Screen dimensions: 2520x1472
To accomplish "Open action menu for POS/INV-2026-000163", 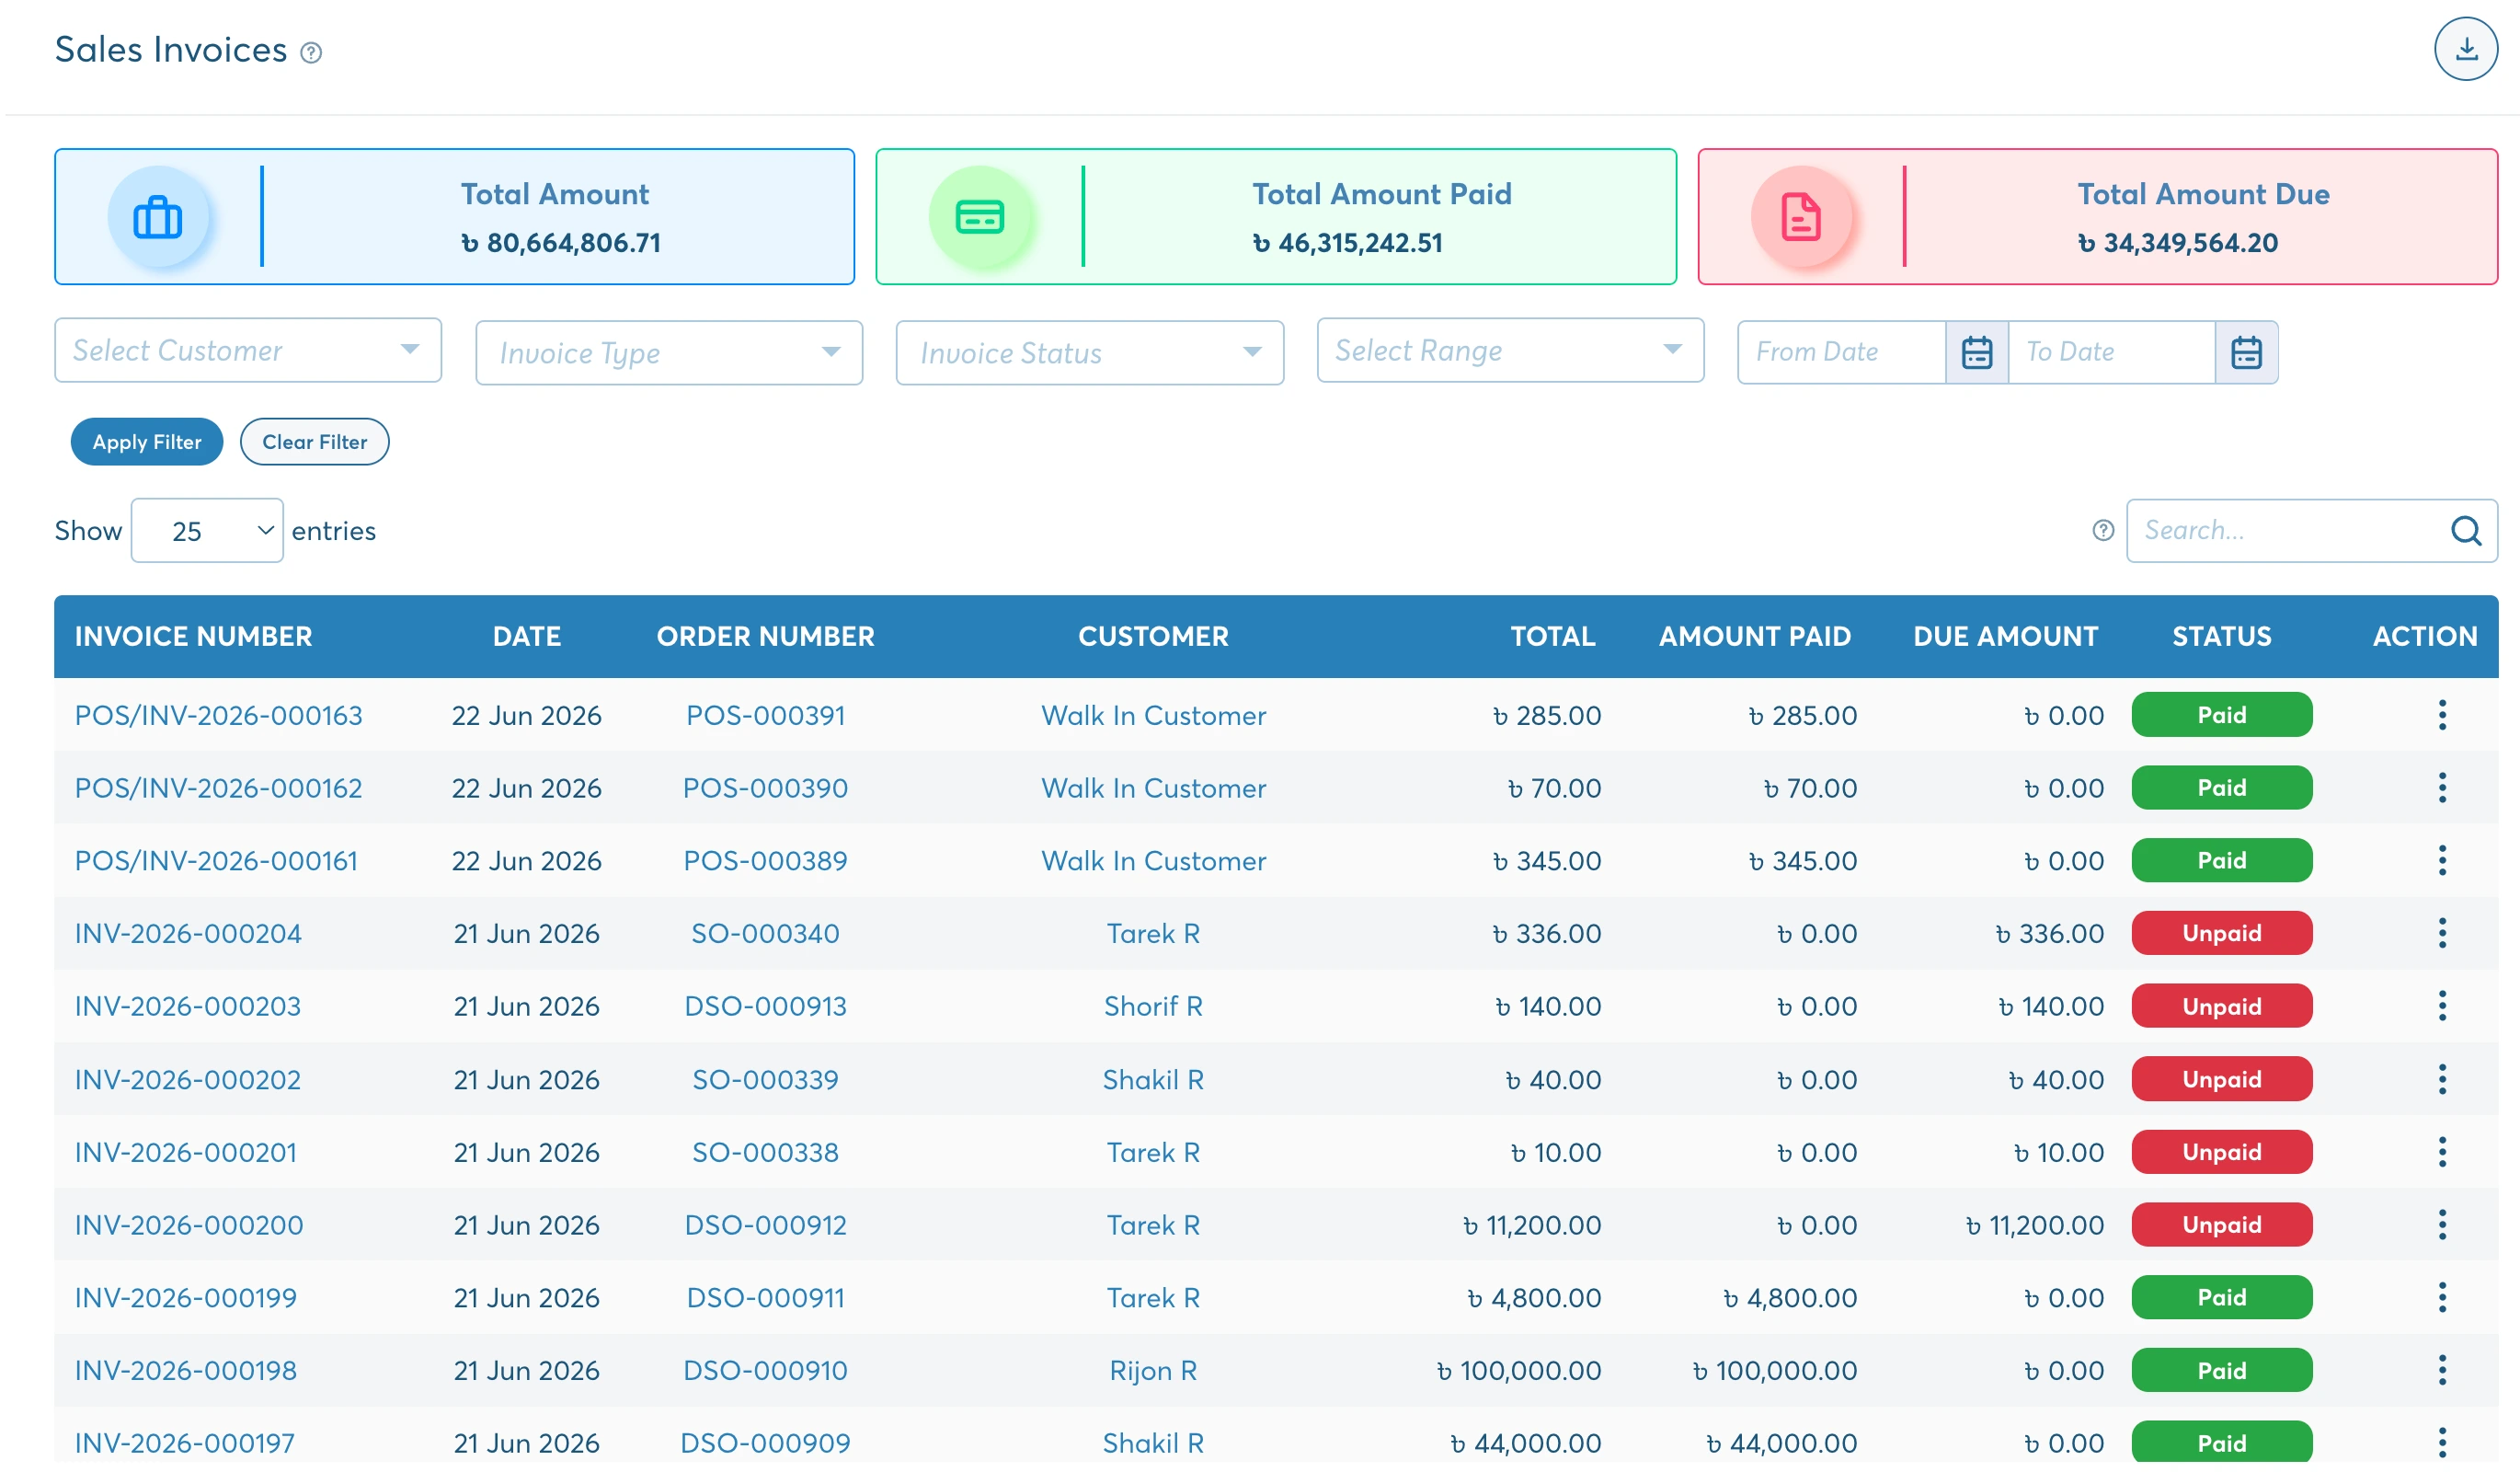I will coord(2441,715).
